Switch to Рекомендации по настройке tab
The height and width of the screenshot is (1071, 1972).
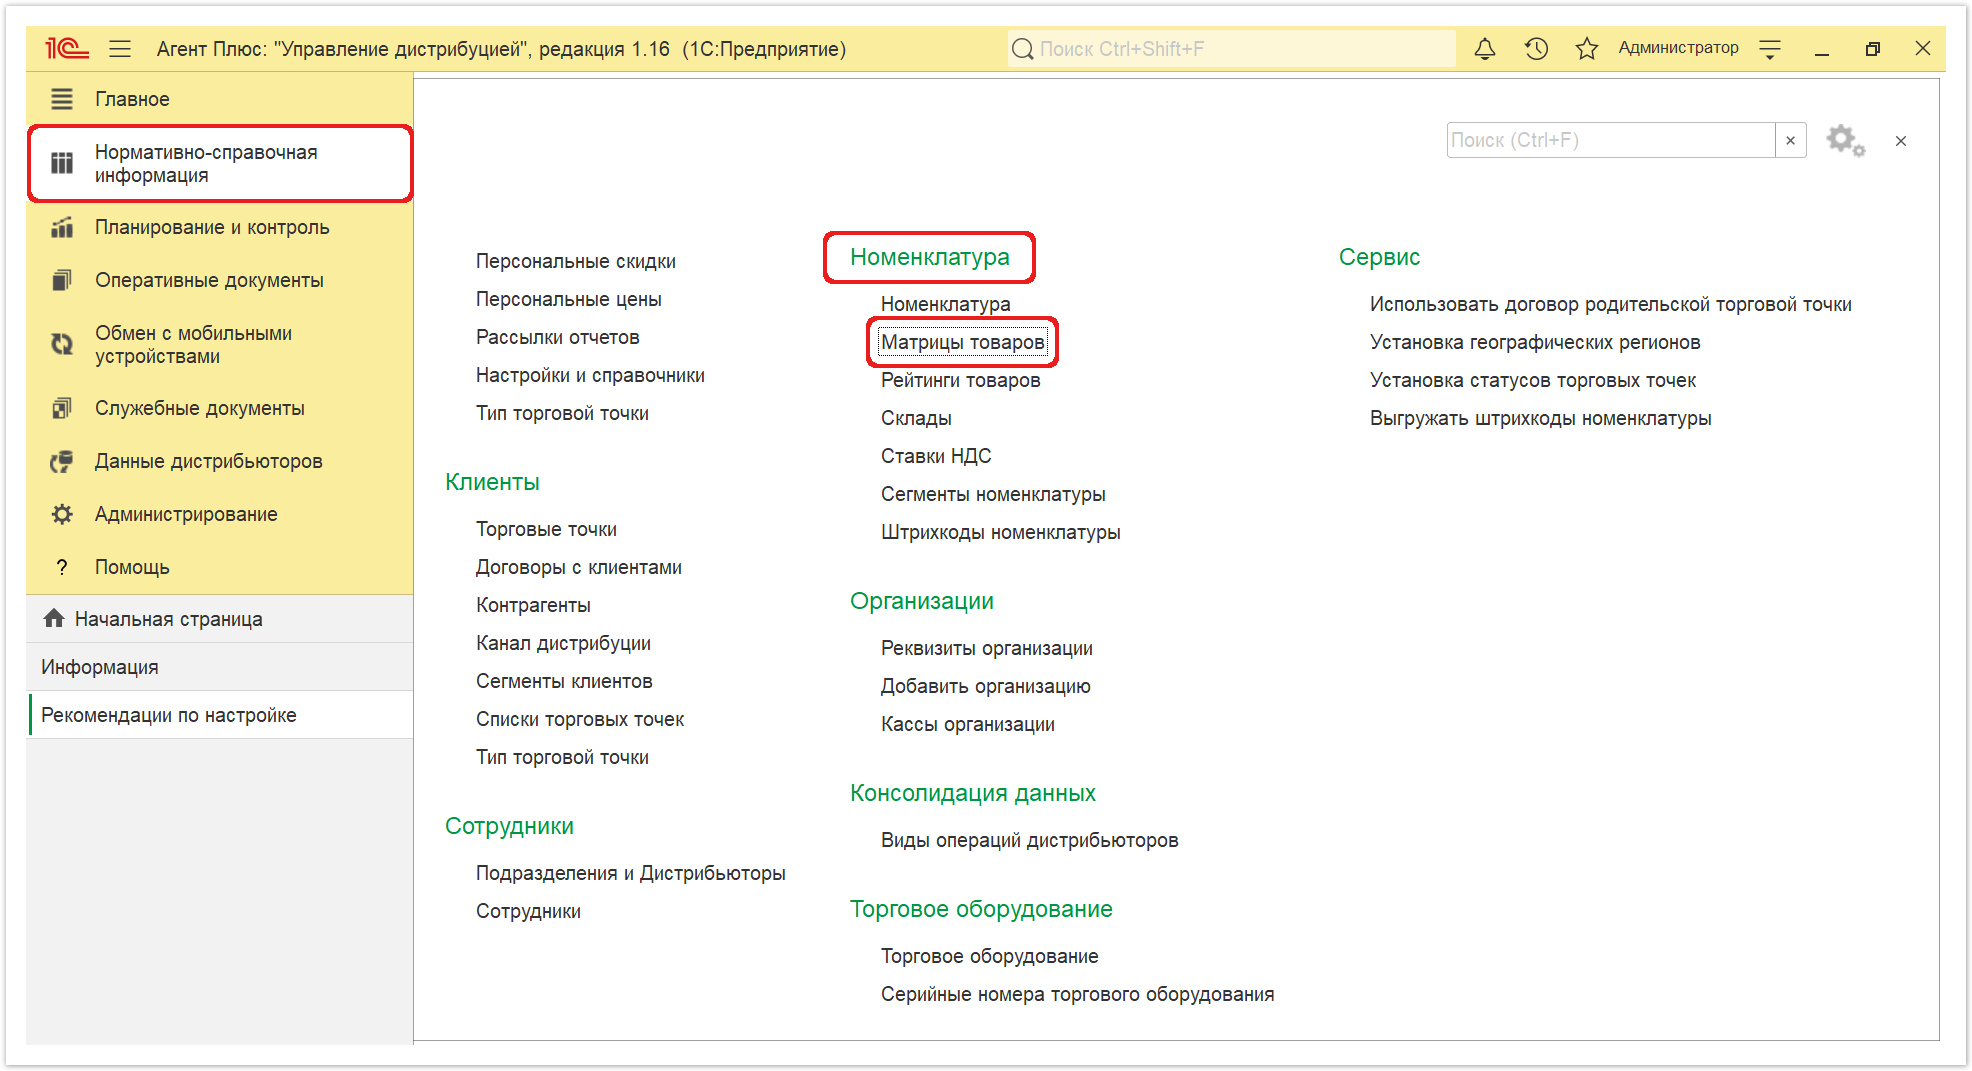pos(220,715)
